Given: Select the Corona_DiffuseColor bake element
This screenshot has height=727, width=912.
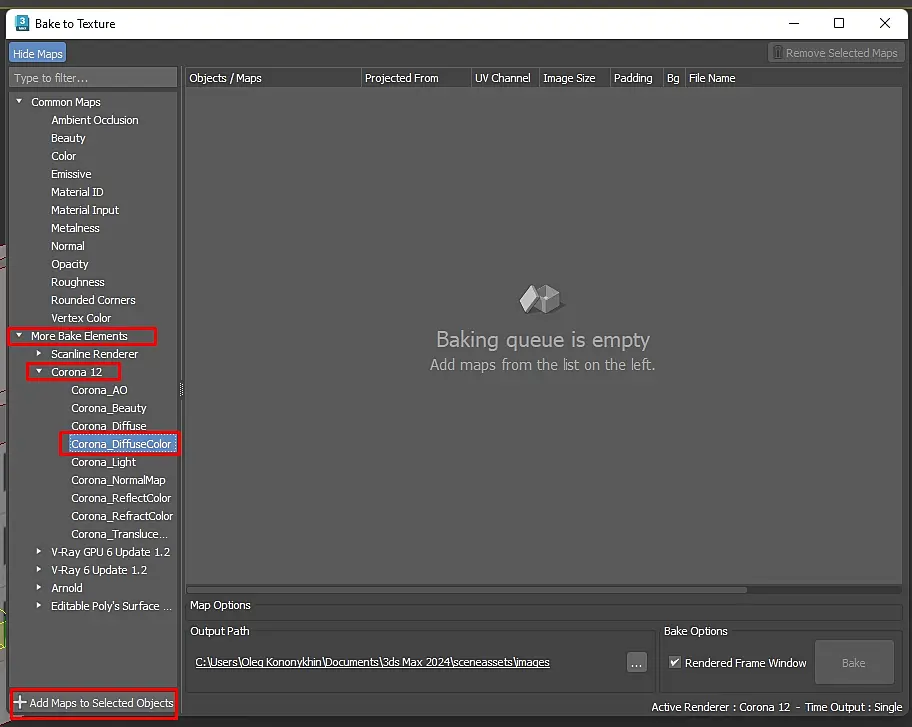Looking at the screenshot, I should (x=121, y=444).
